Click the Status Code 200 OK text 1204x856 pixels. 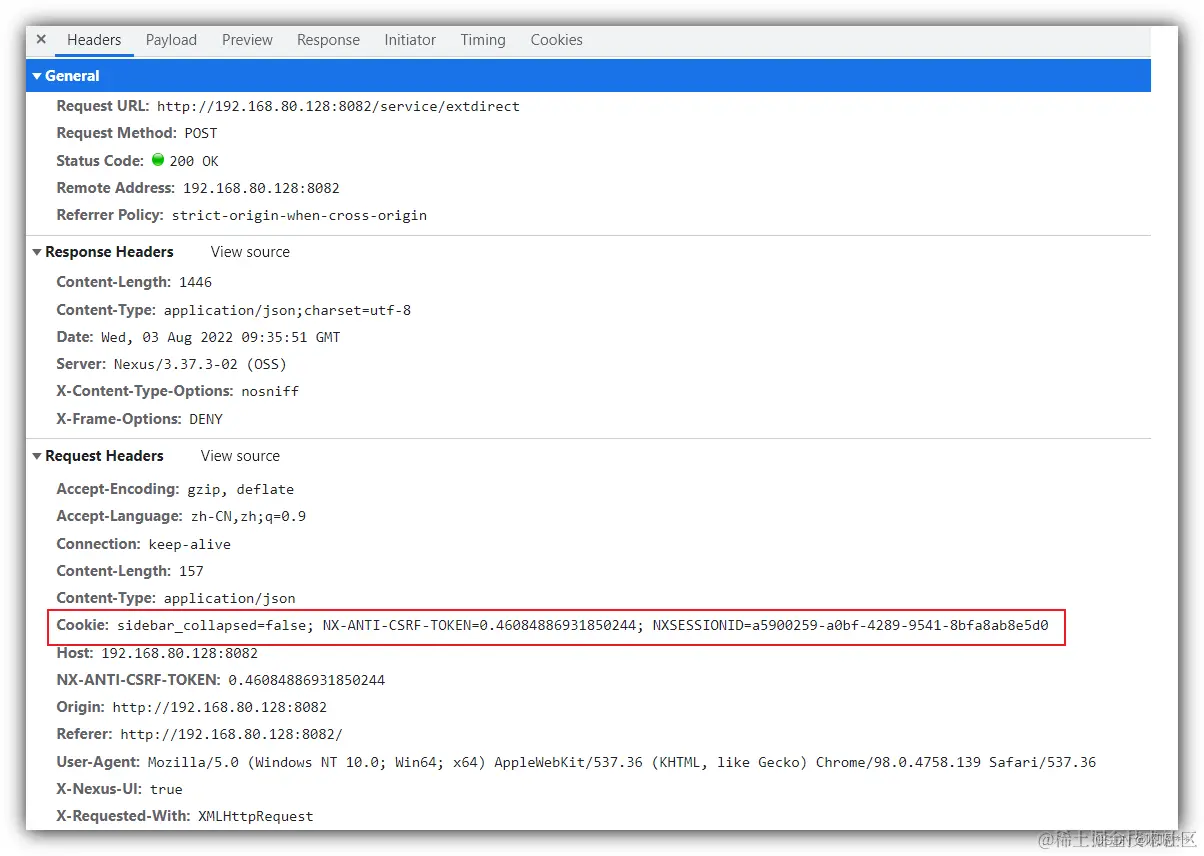point(194,161)
